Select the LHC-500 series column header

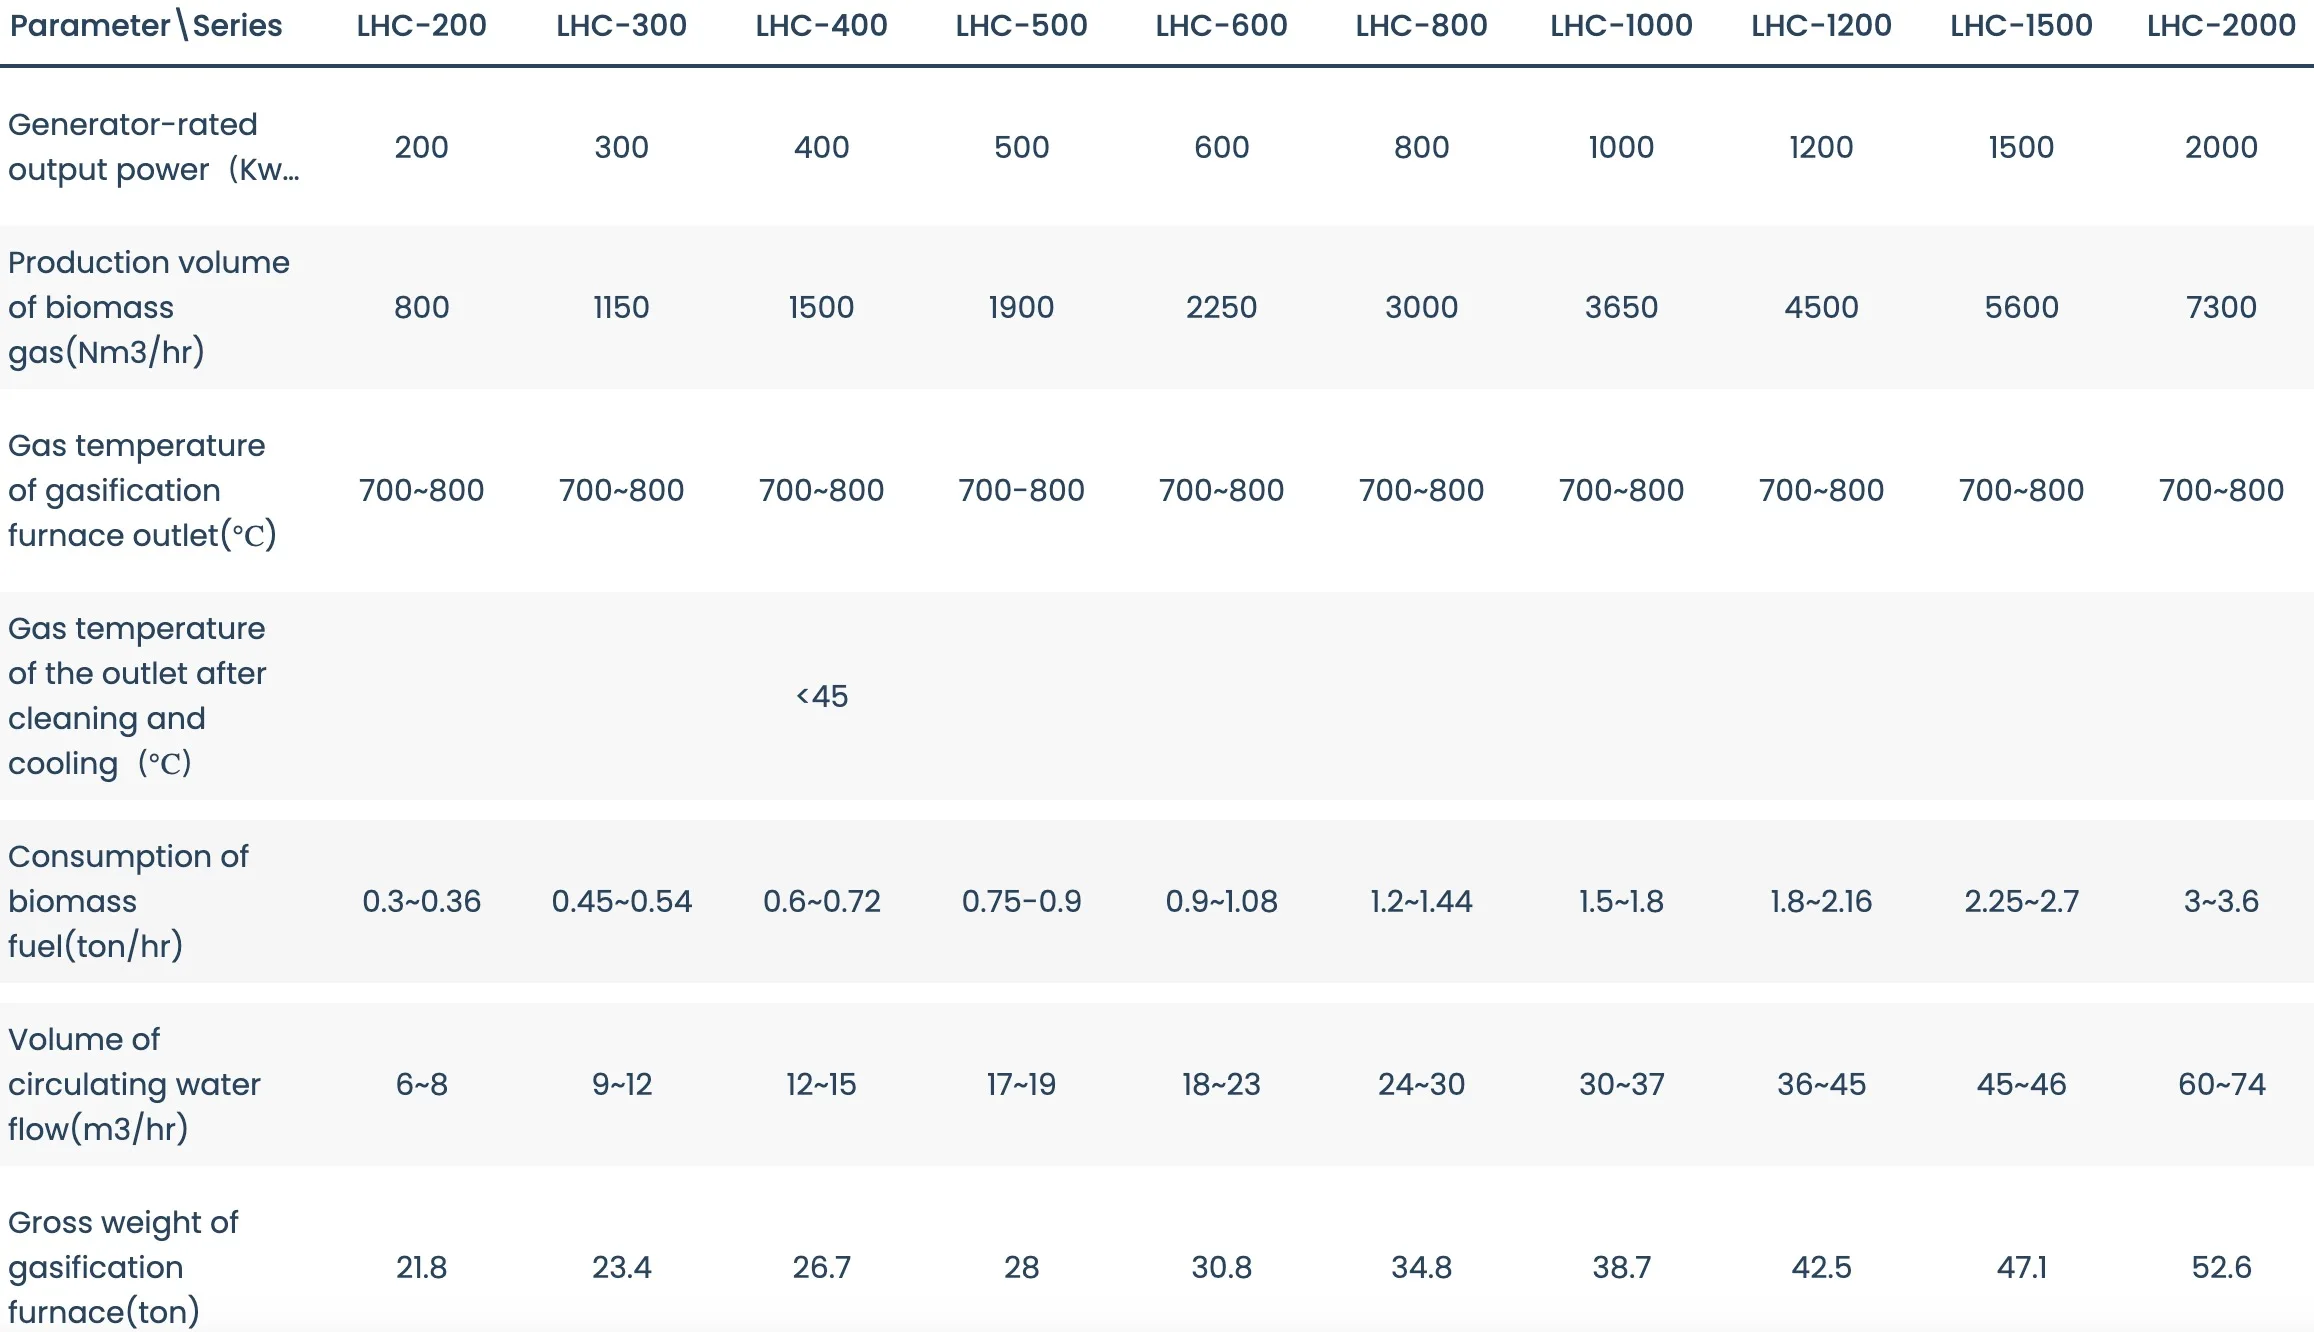(x=1021, y=25)
